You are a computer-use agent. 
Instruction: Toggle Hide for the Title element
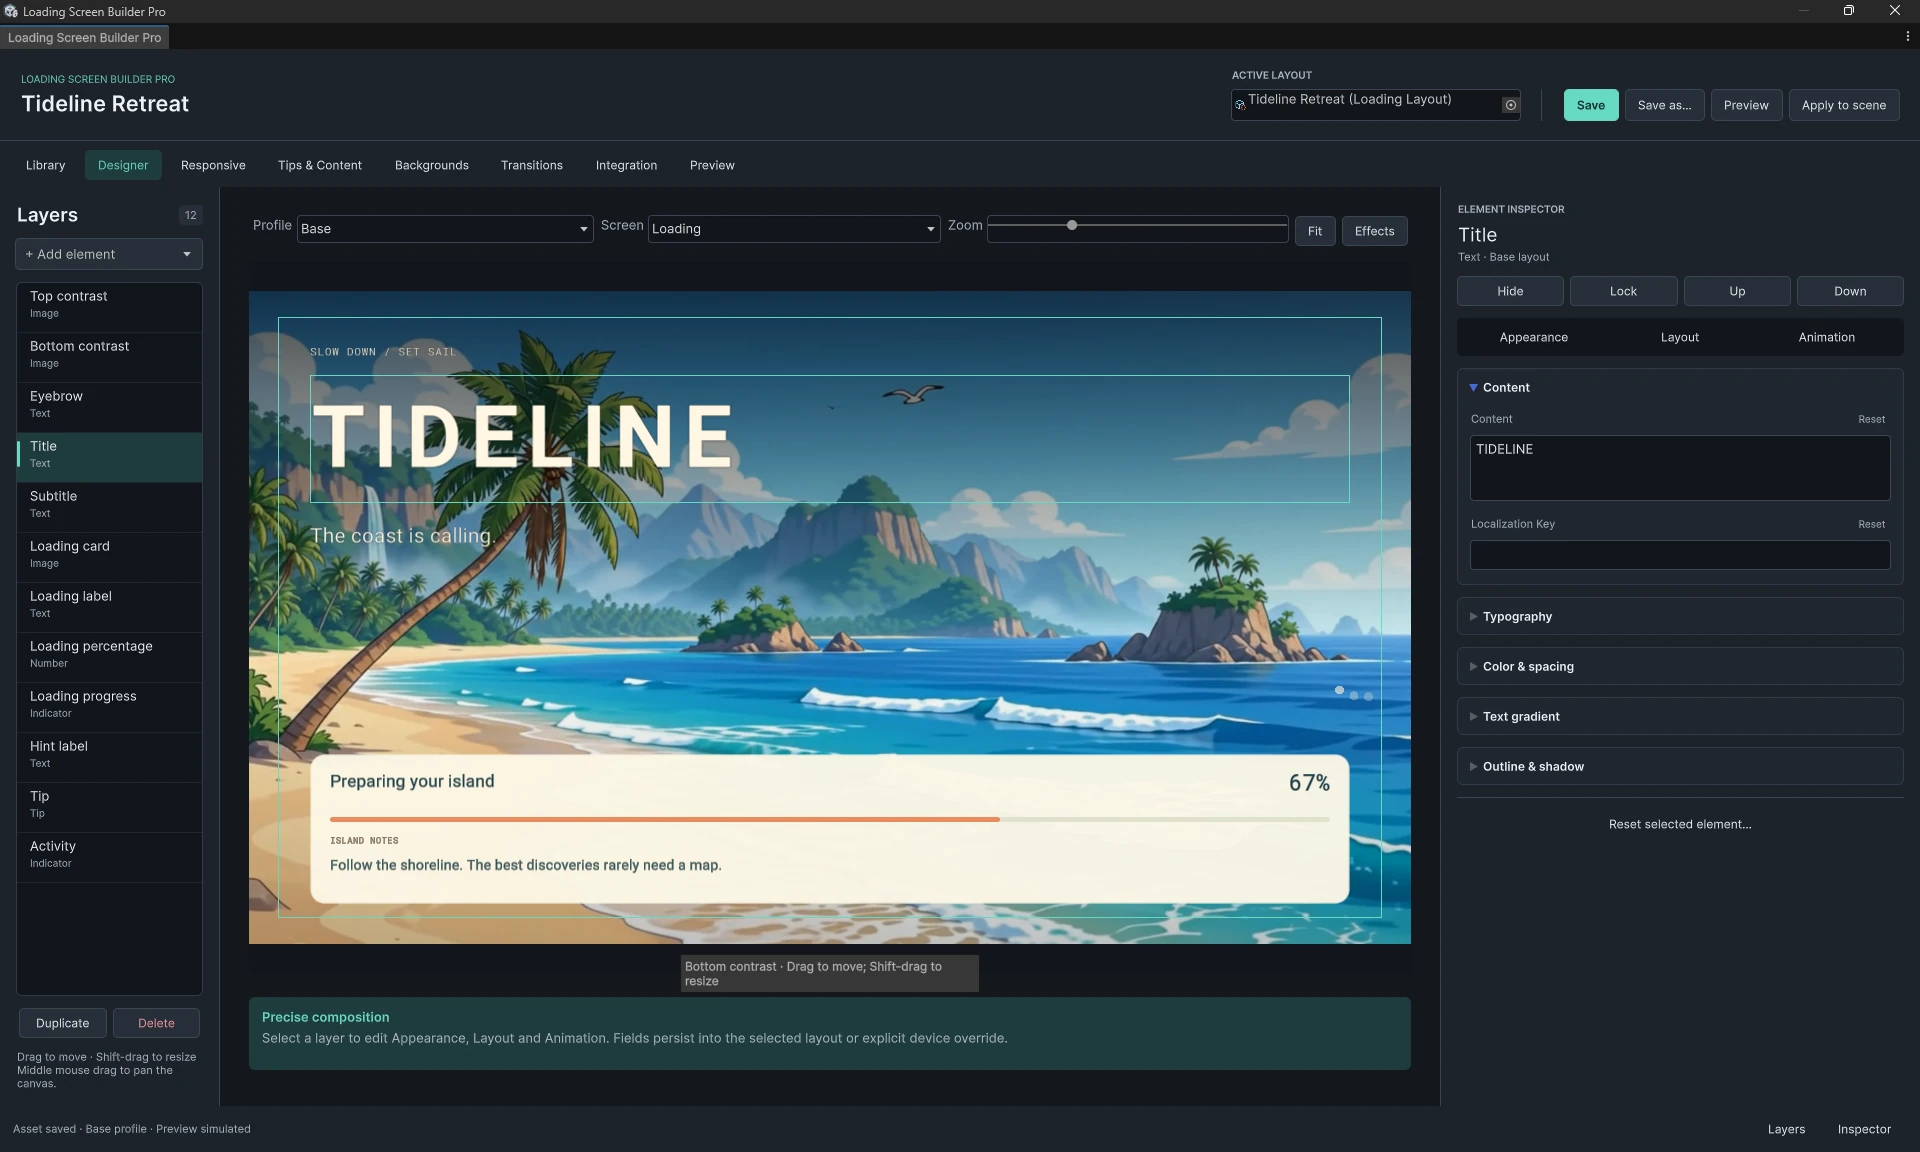click(x=1510, y=291)
